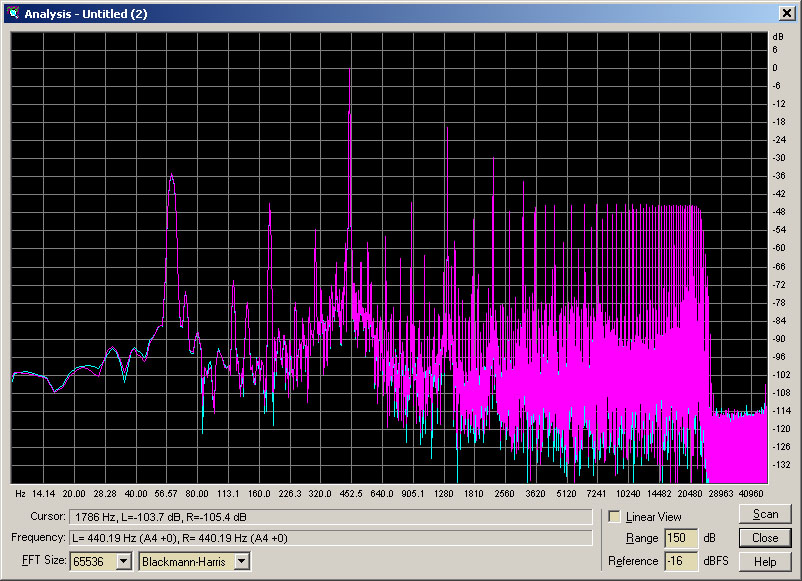Enable the Linear View checkbox
The height and width of the screenshot is (581, 802).
pyautogui.click(x=615, y=517)
